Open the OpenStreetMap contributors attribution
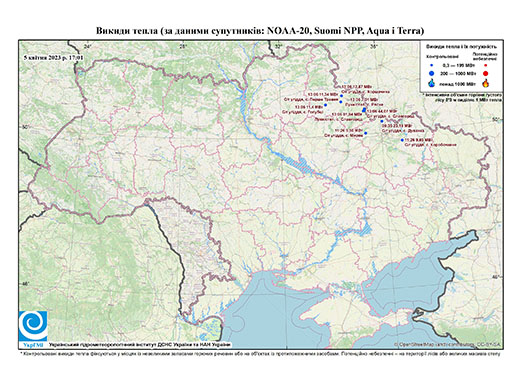The height and width of the screenshot is (368, 520). pyautogui.click(x=447, y=345)
